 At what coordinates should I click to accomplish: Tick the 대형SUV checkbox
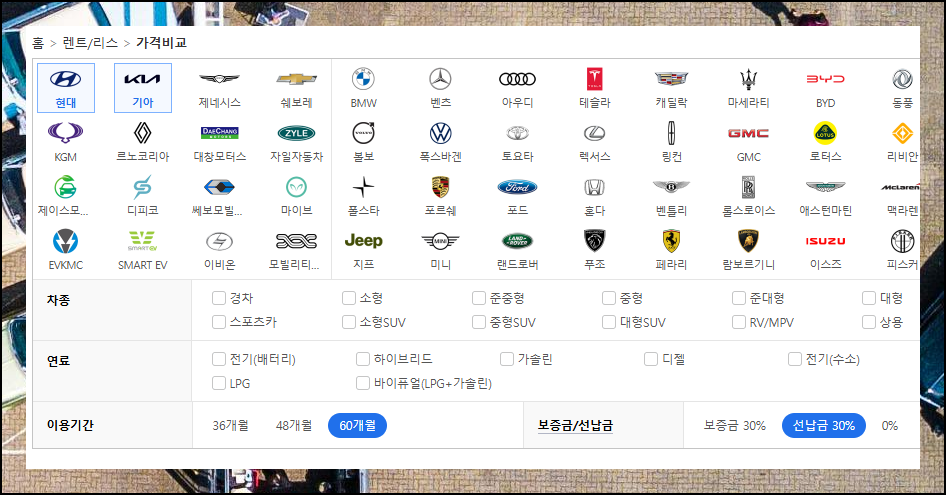tap(609, 322)
